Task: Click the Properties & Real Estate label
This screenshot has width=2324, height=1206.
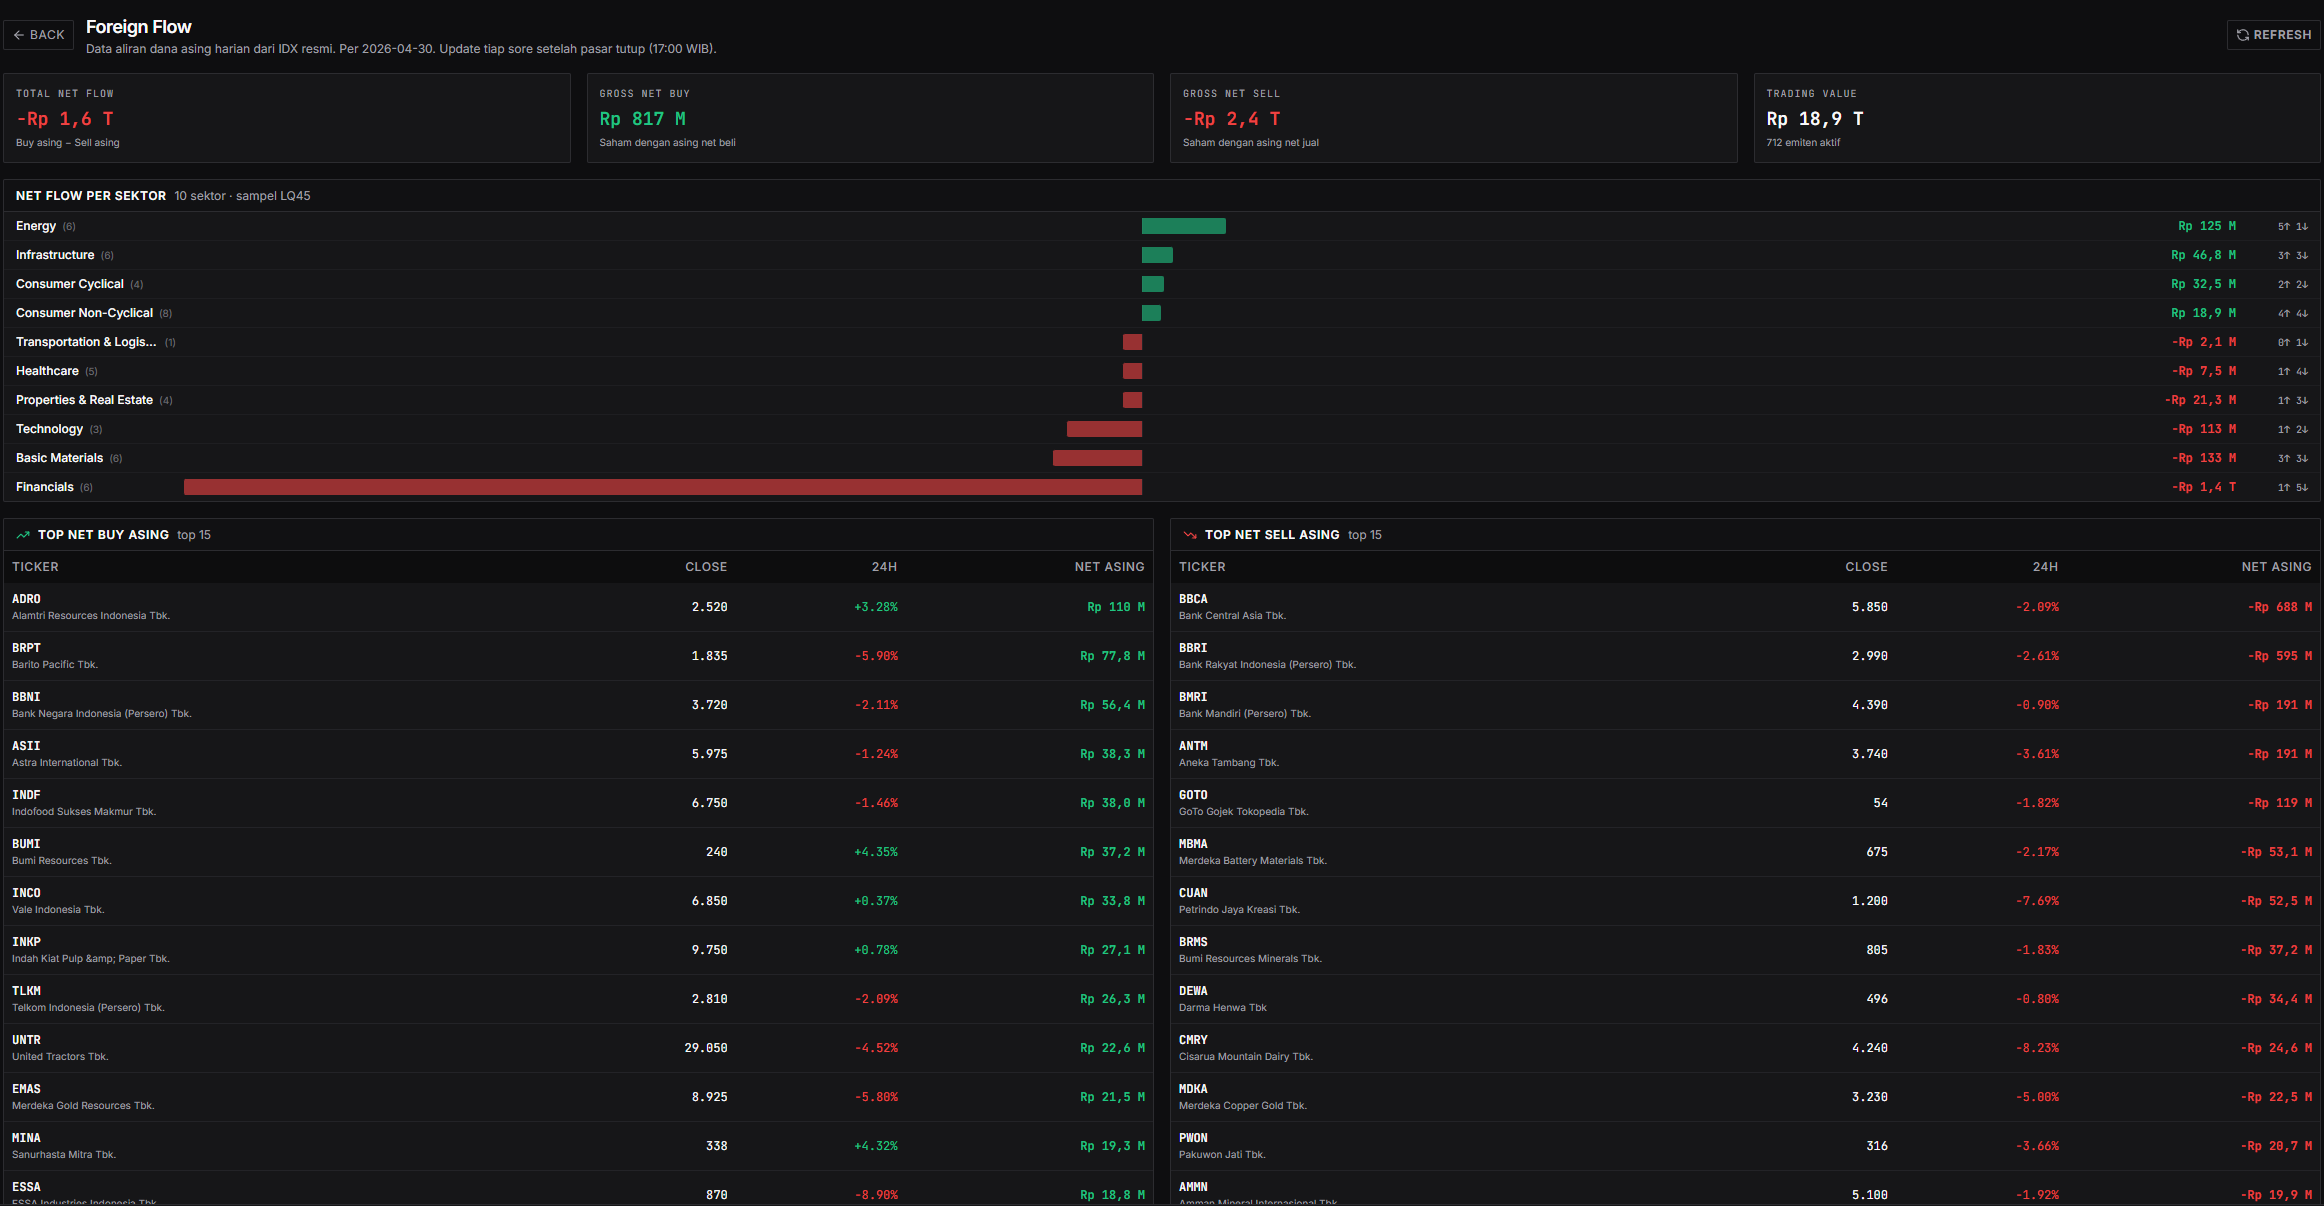Action: pyautogui.click(x=84, y=400)
